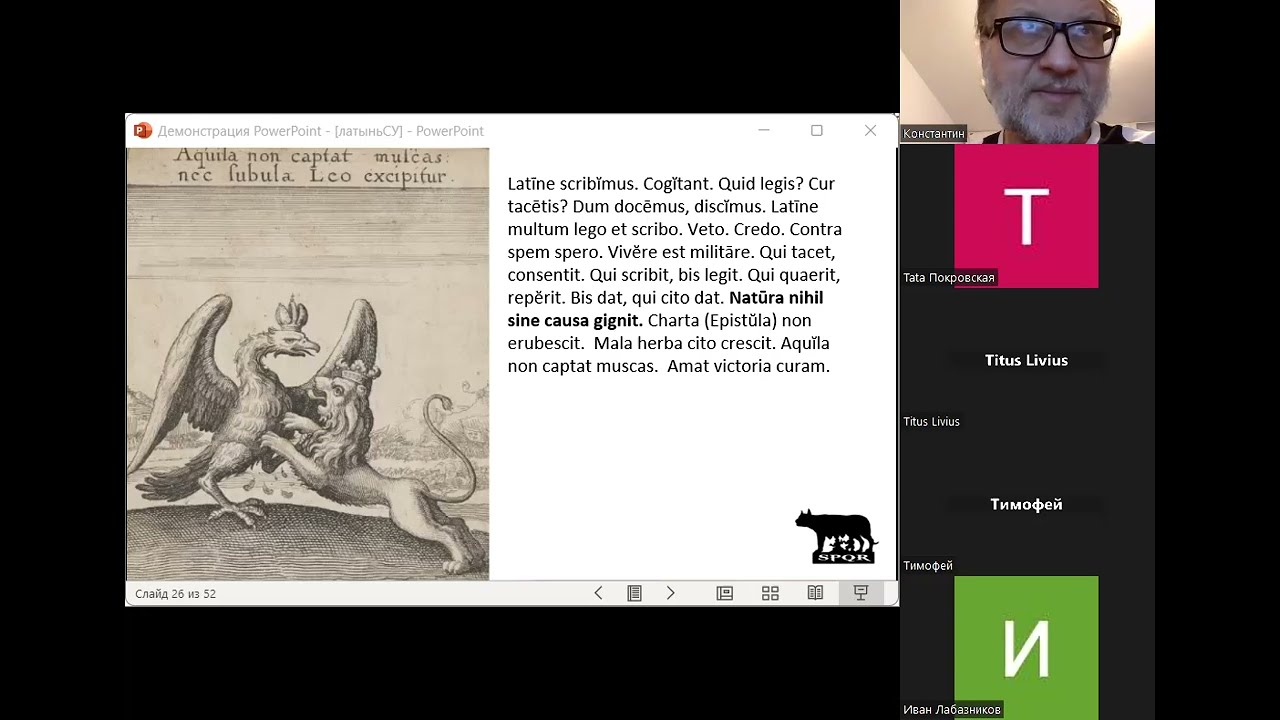Screen dimensions: 1280x720
Task: Click the slide counter "Слайд 26 из 52"
Action: pyautogui.click(x=175, y=594)
